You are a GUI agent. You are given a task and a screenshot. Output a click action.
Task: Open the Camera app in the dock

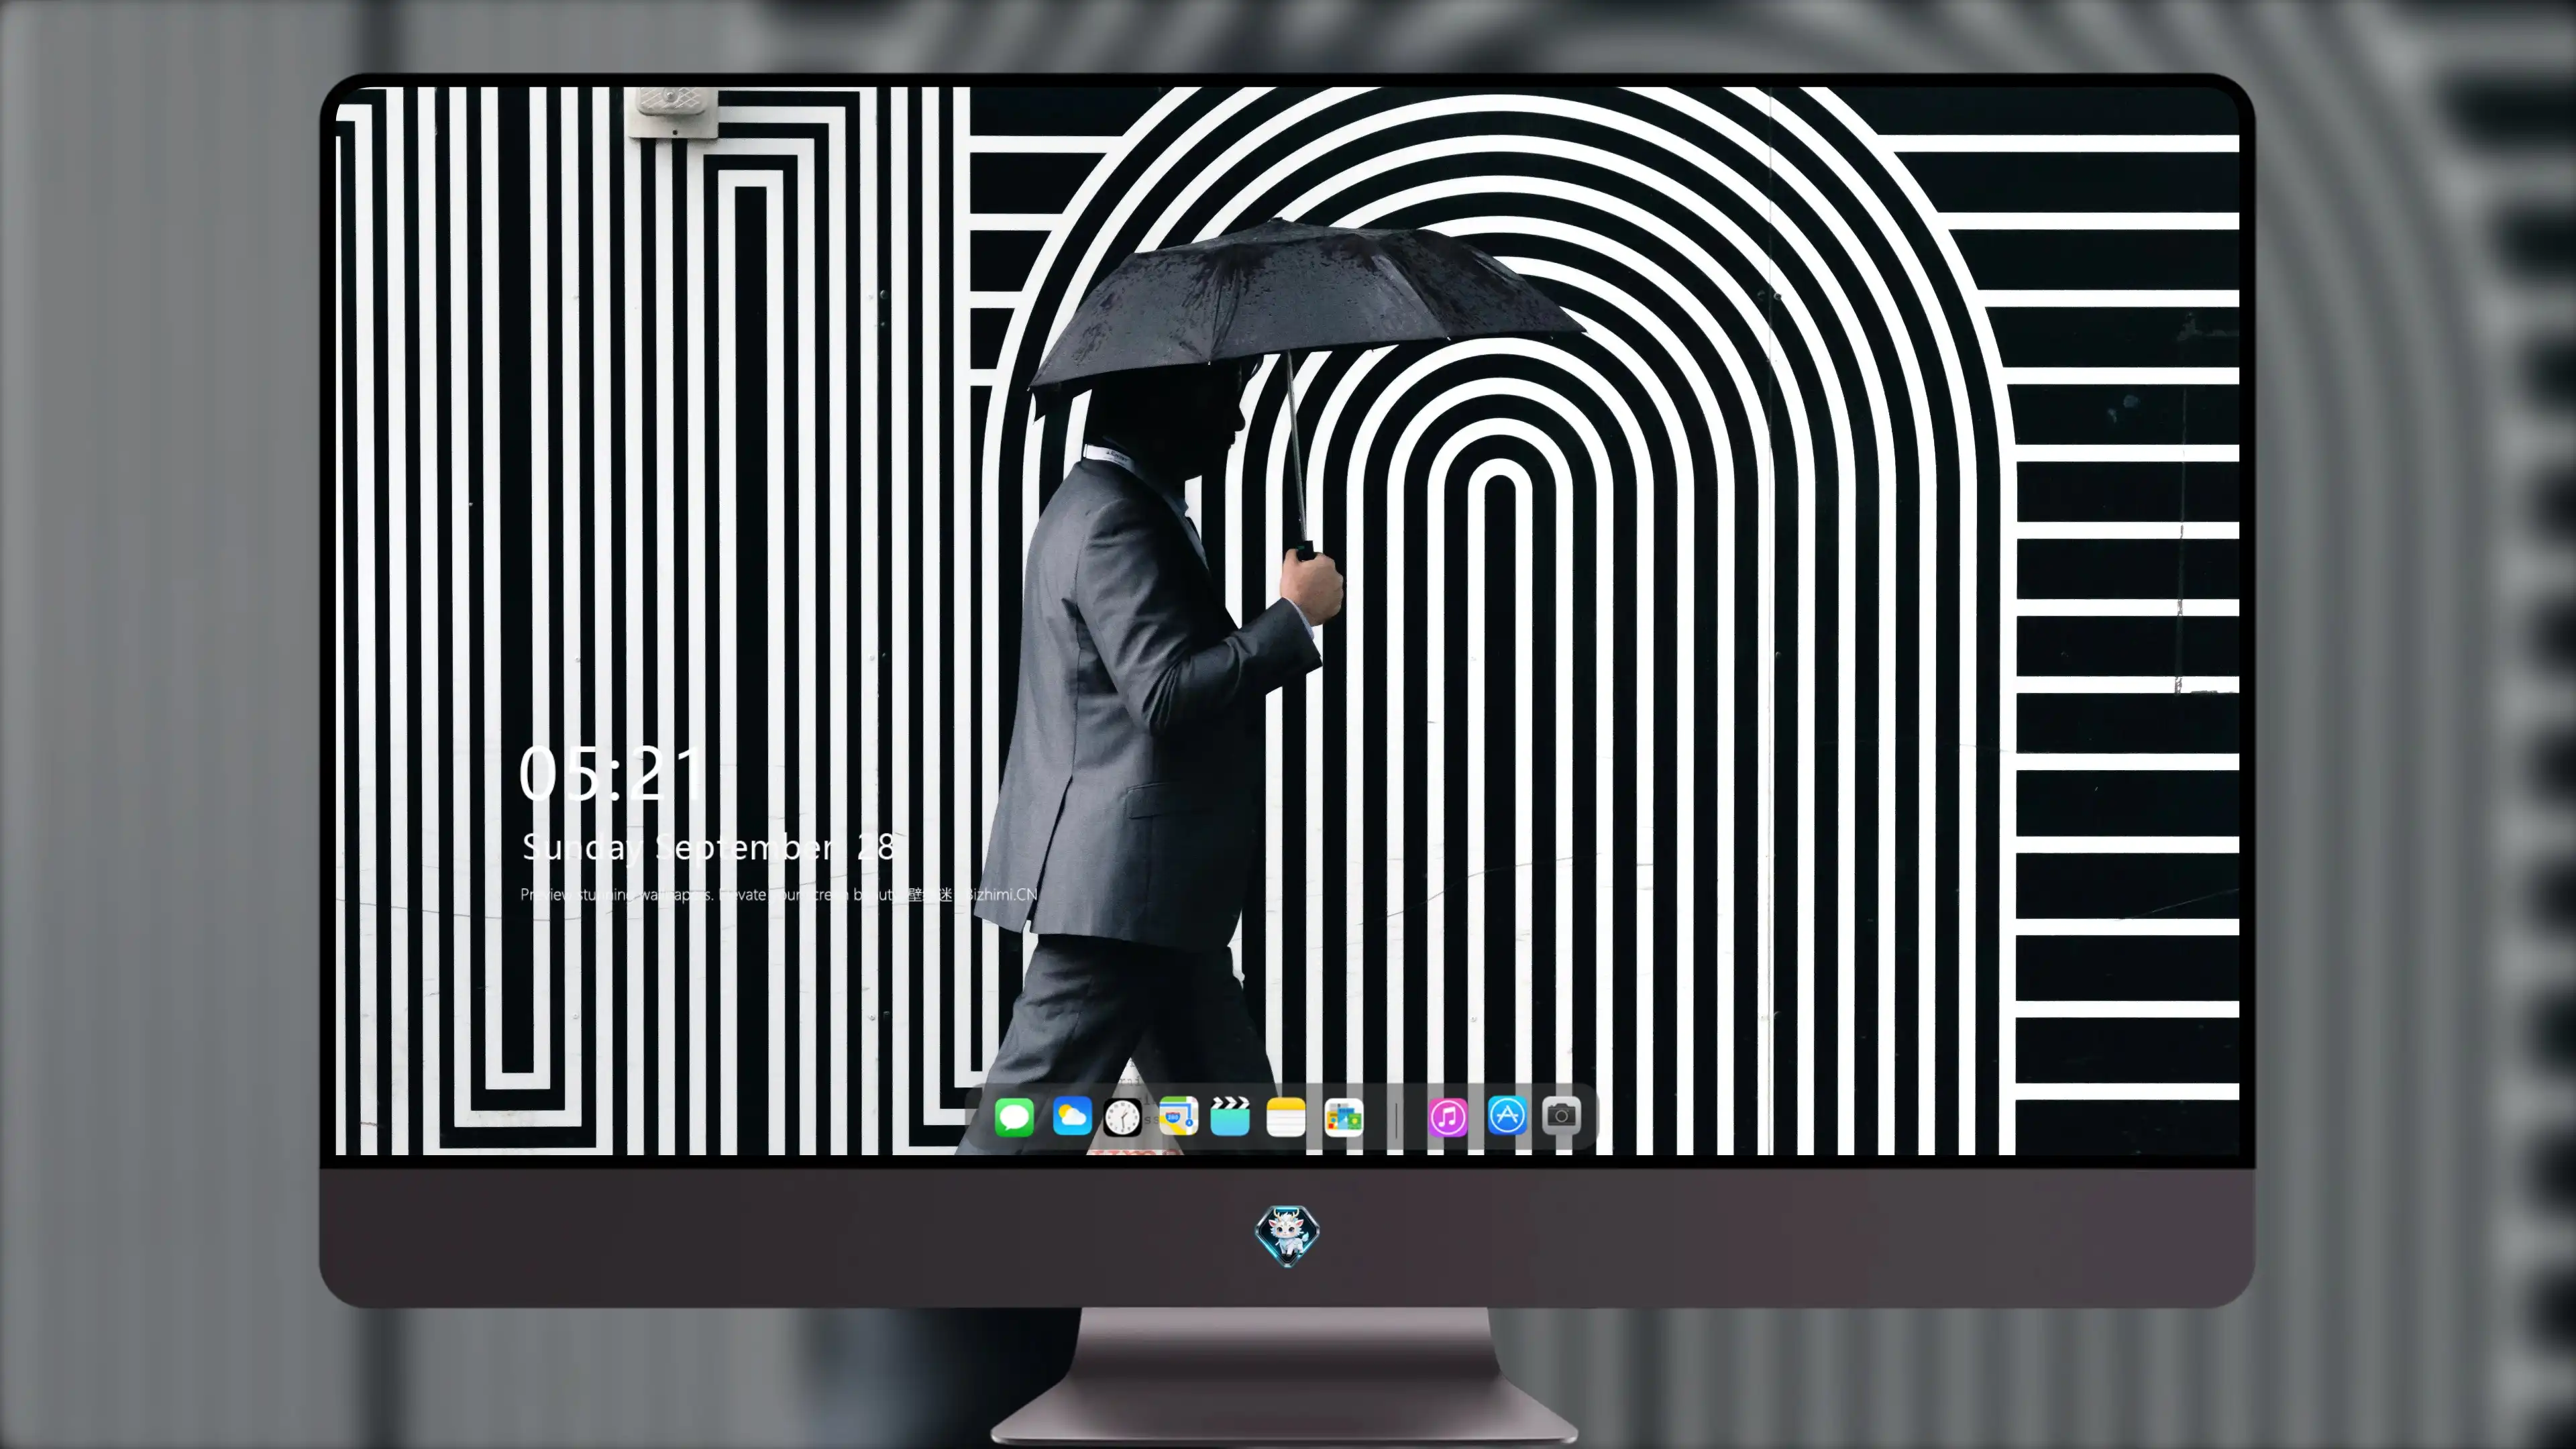(1561, 1115)
